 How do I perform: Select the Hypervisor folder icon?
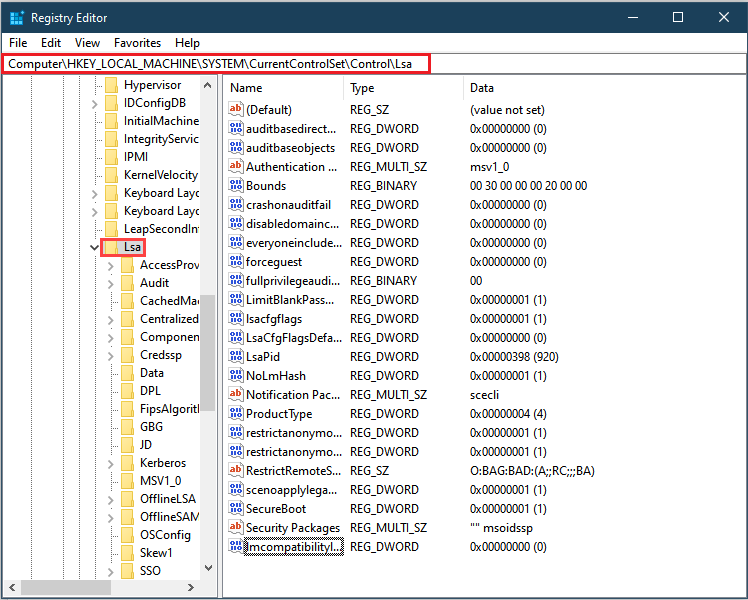tap(111, 85)
